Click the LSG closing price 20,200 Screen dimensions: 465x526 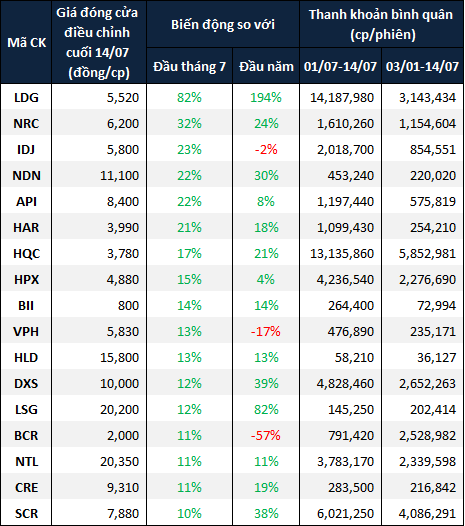click(119, 410)
